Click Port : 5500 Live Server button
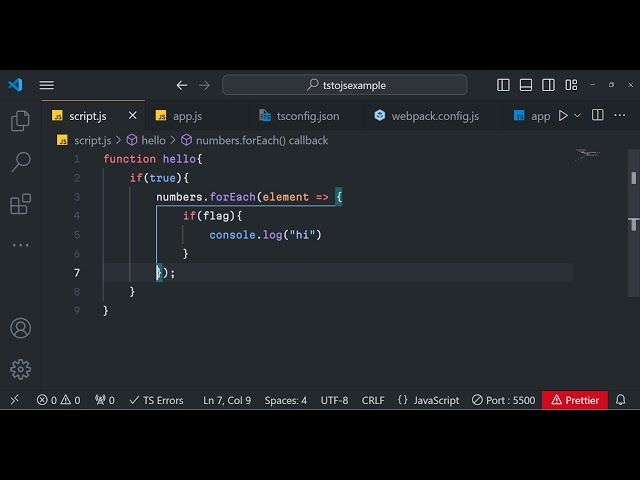Viewport: 640px width, 480px height. click(503, 400)
